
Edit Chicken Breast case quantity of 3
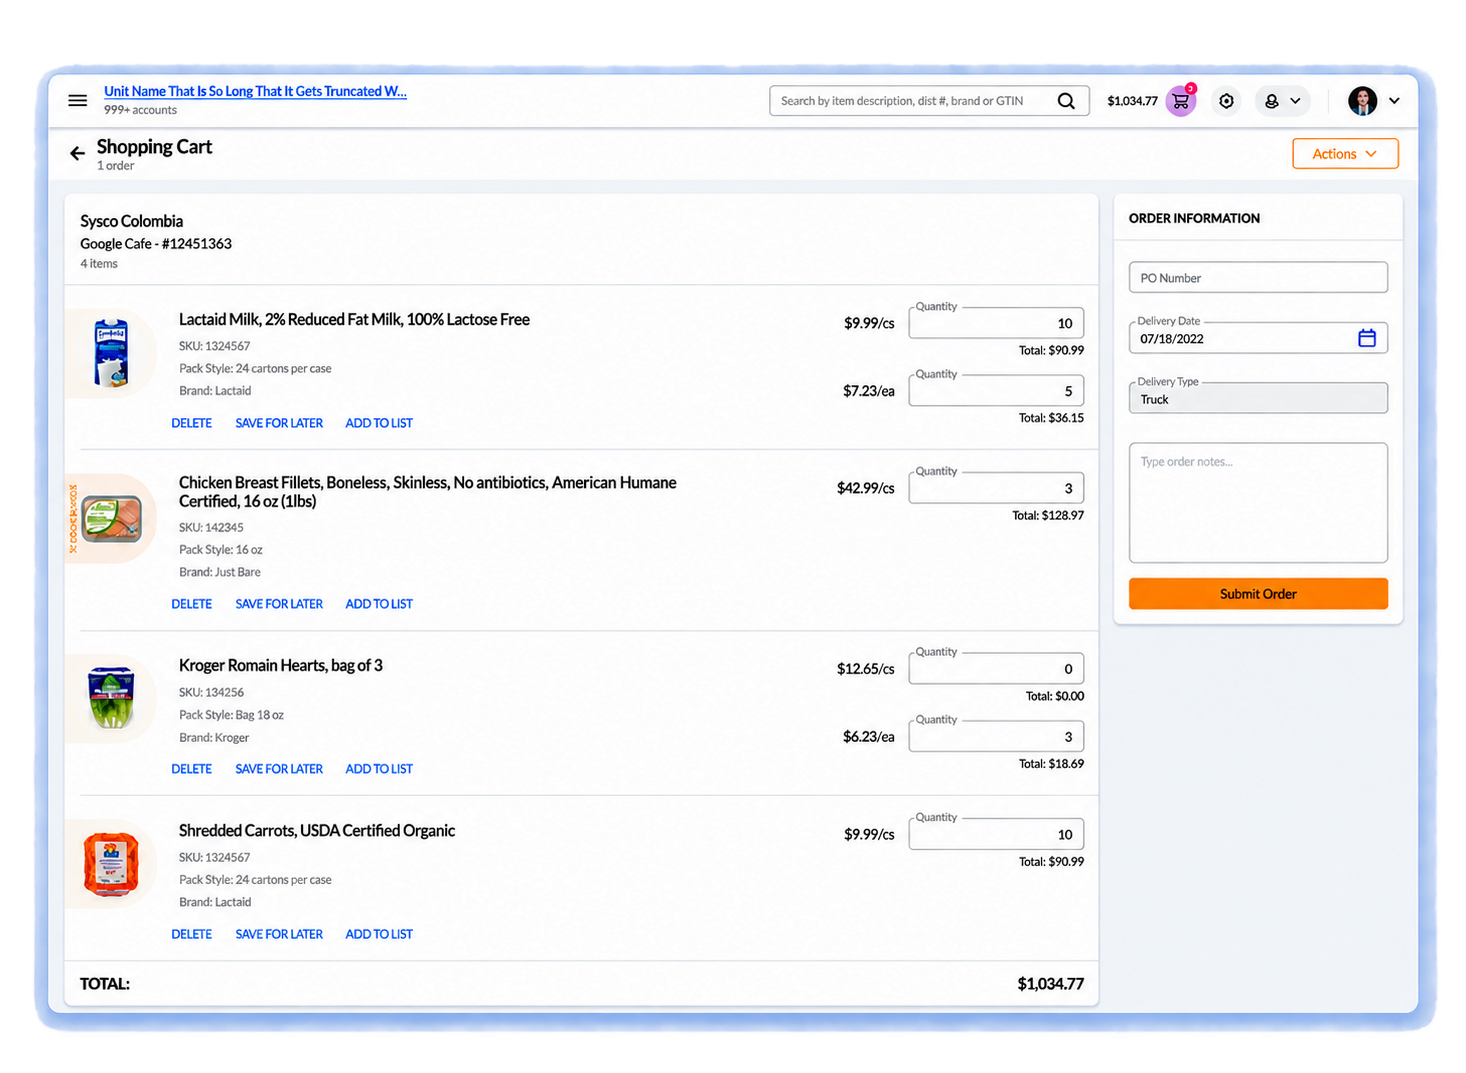click(996, 488)
